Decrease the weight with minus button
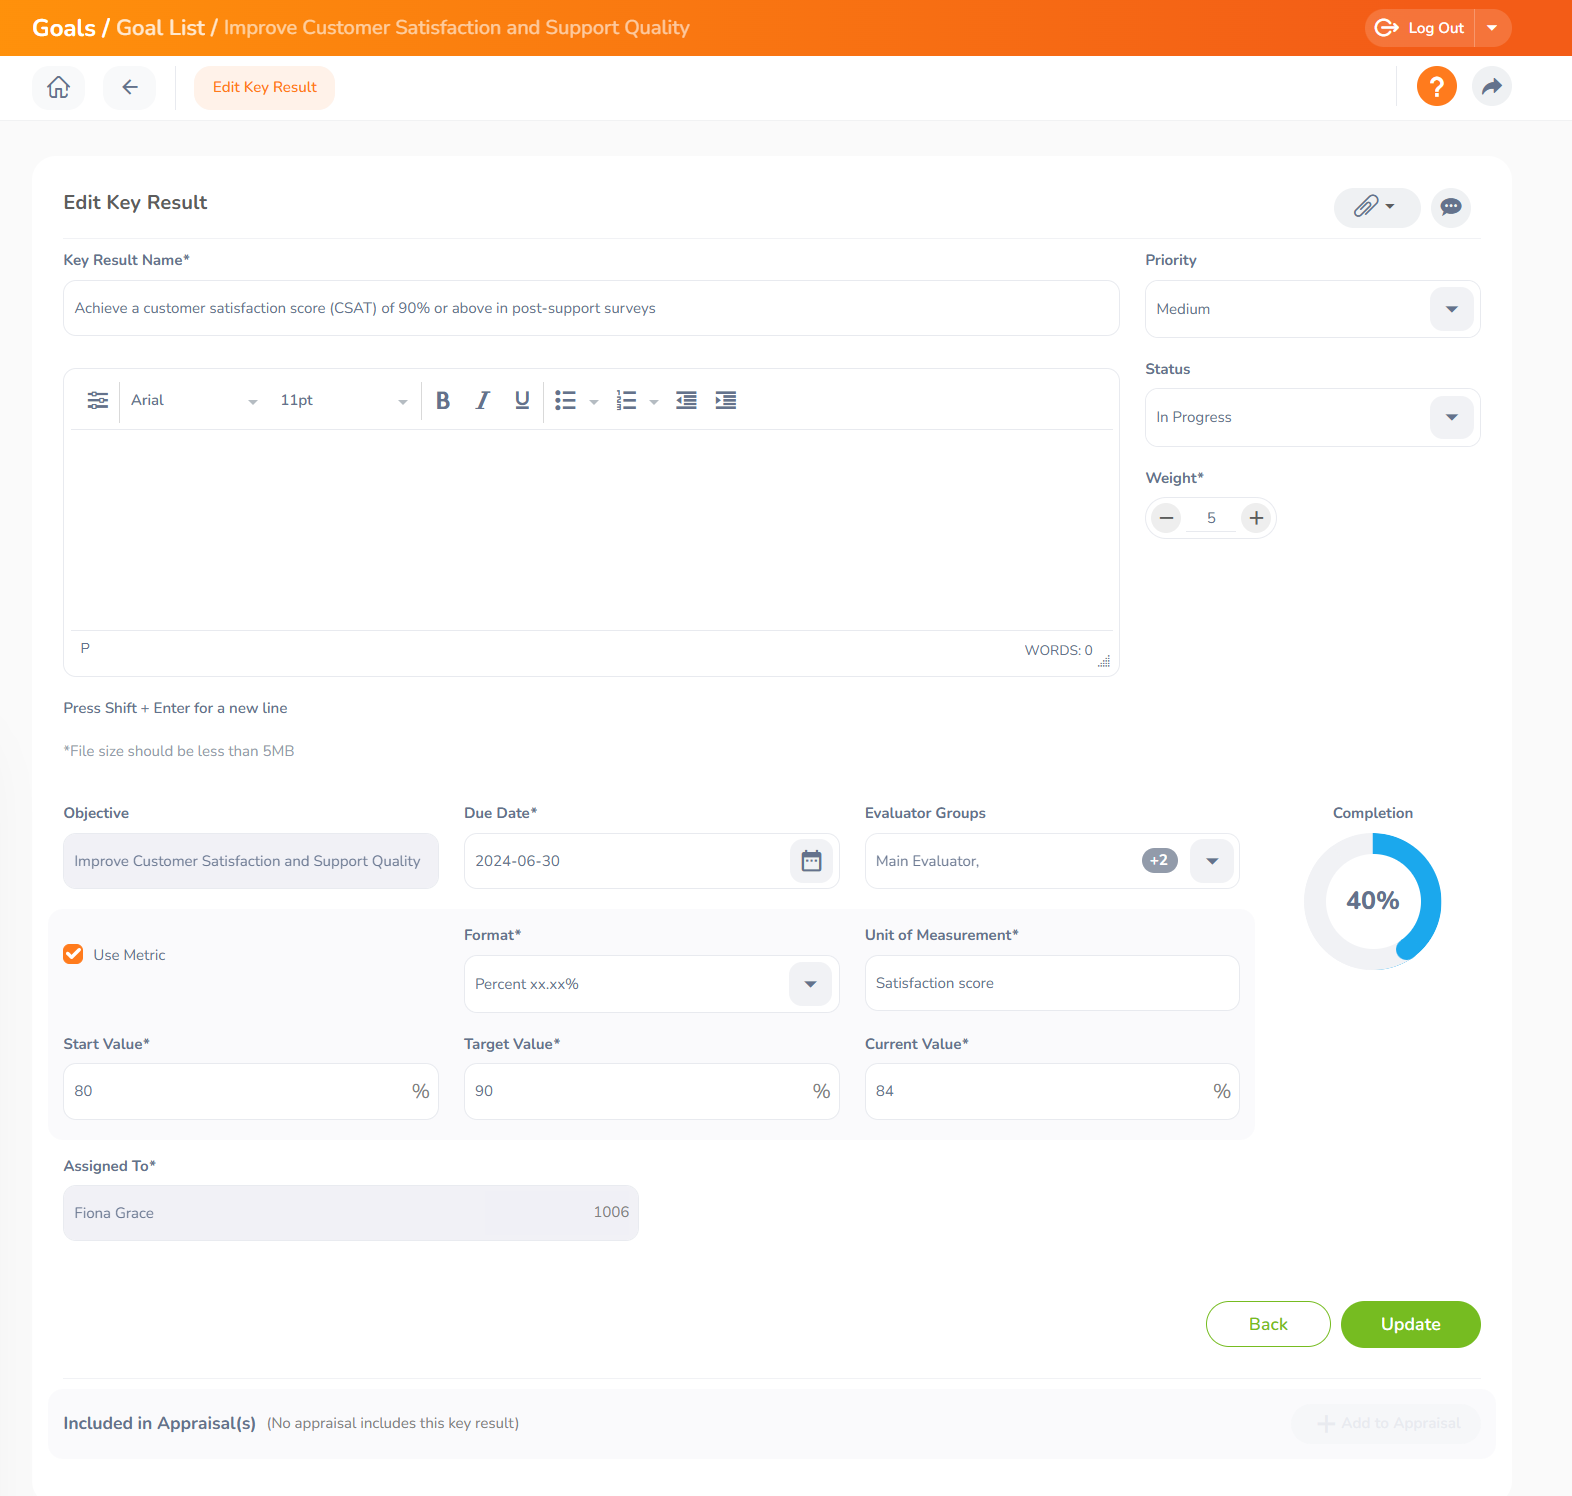The image size is (1572, 1496). point(1166,518)
